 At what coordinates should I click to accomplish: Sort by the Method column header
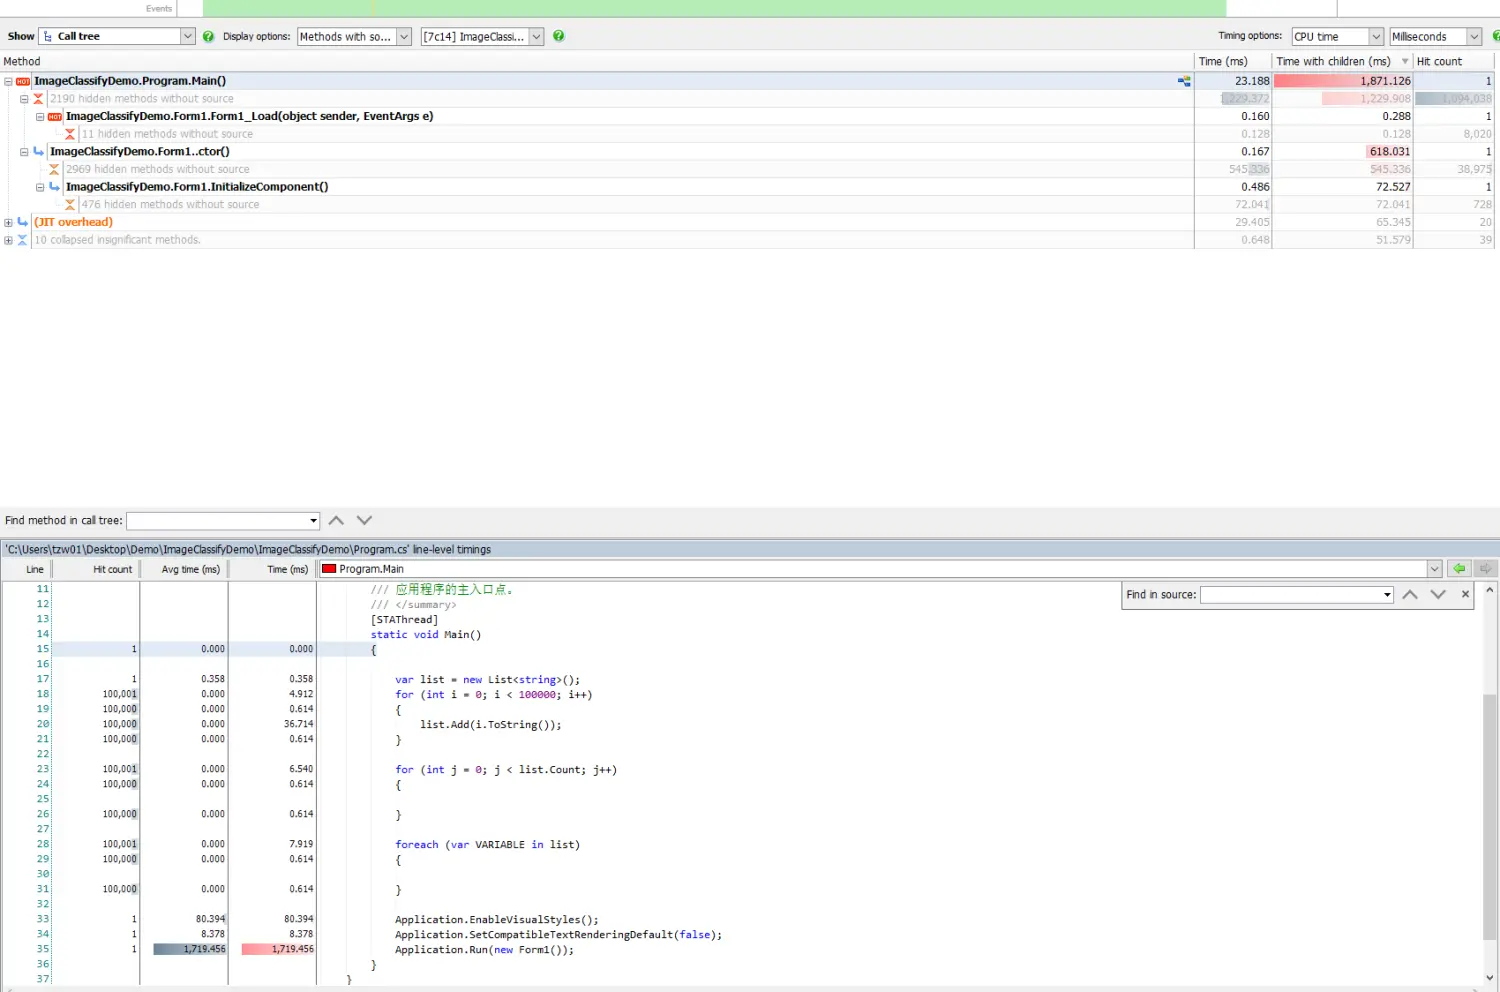597,62
